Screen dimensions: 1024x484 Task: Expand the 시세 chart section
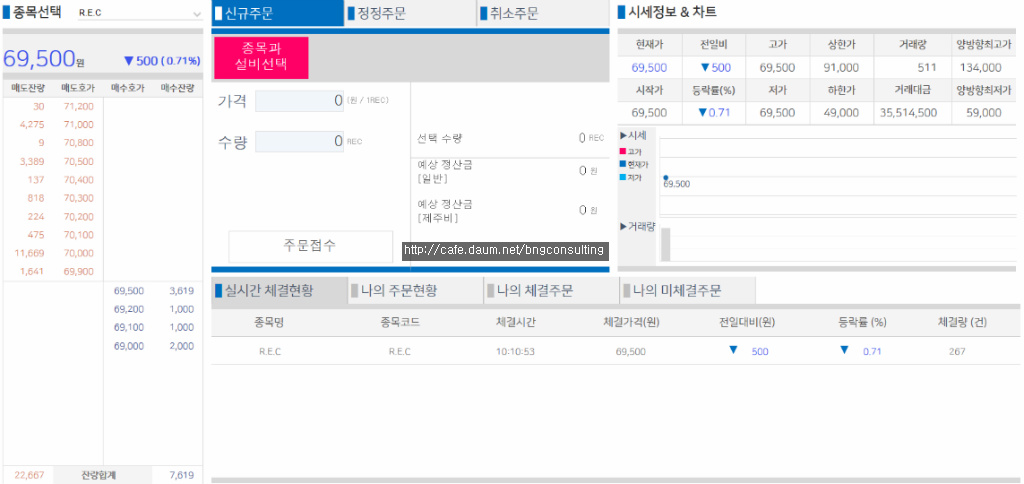[x=633, y=135]
